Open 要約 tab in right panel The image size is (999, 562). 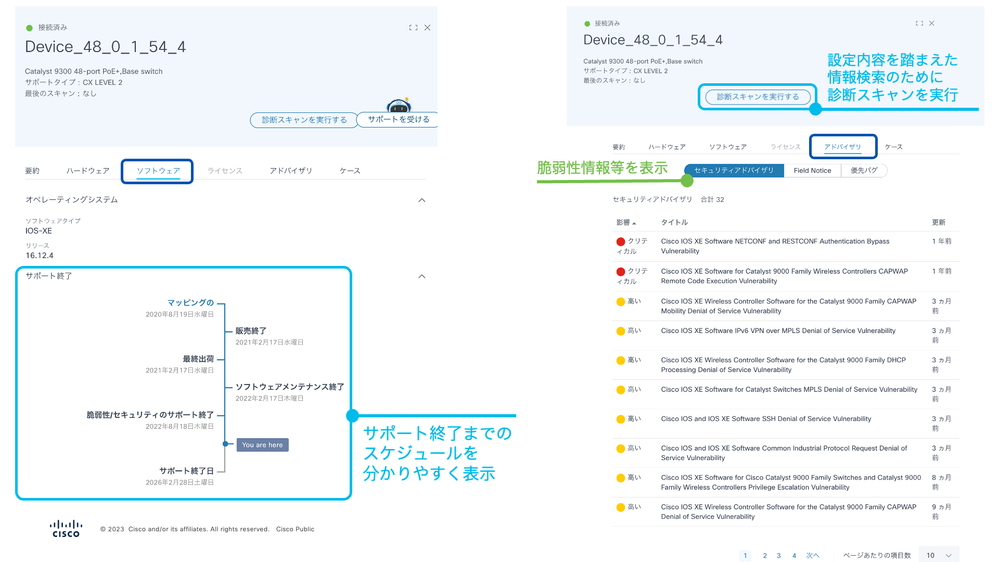click(x=619, y=147)
